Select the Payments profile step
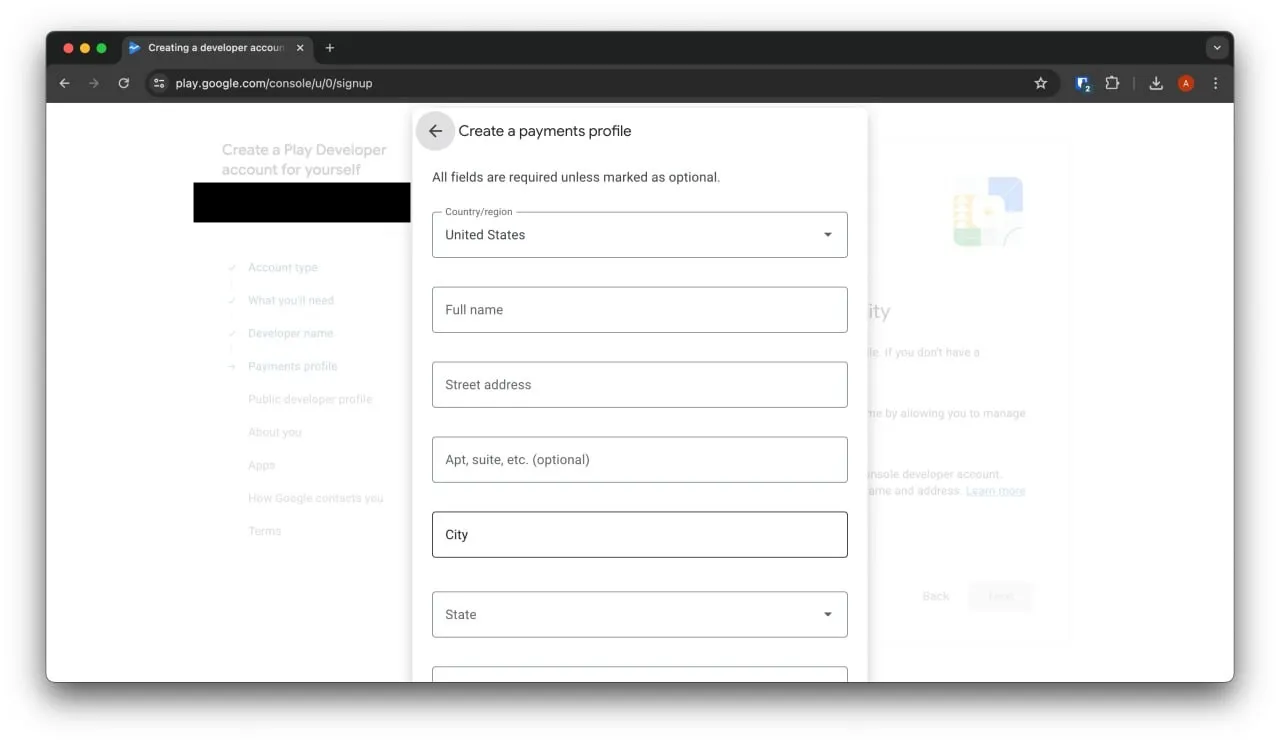The height and width of the screenshot is (743, 1280). [293, 366]
